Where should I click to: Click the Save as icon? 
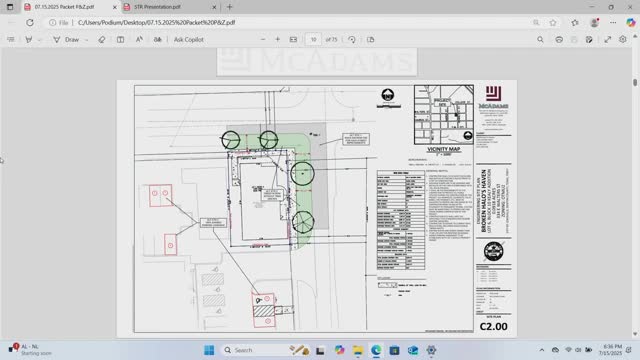point(589,40)
